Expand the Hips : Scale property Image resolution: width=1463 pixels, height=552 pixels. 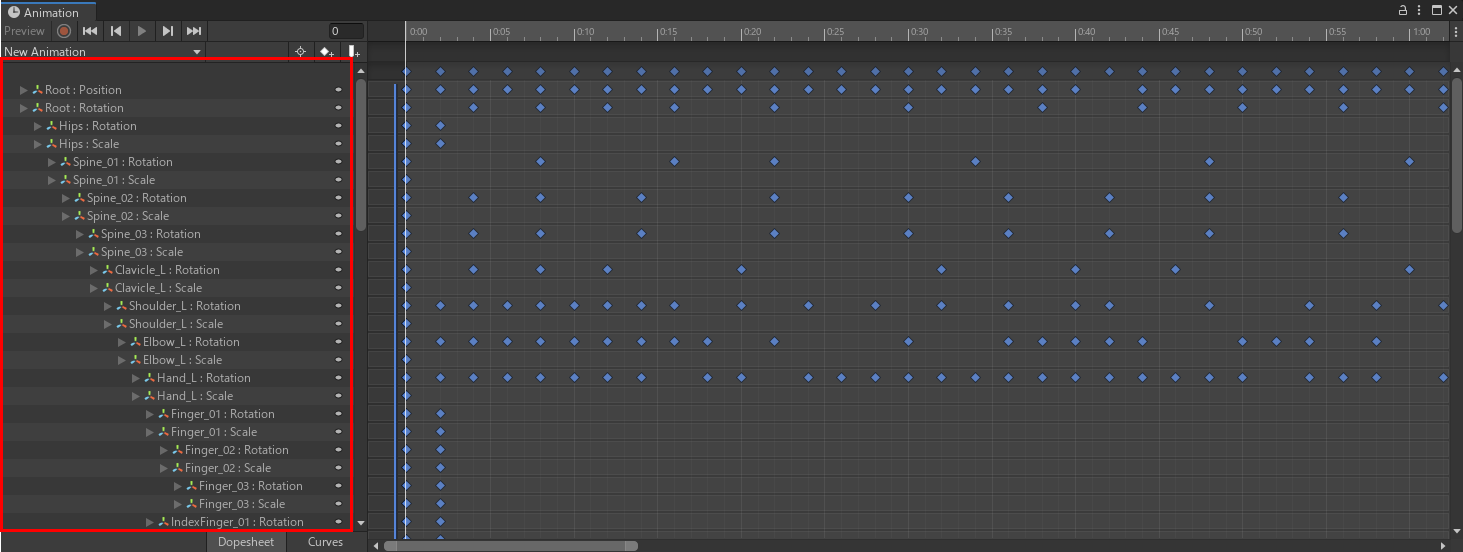point(38,144)
